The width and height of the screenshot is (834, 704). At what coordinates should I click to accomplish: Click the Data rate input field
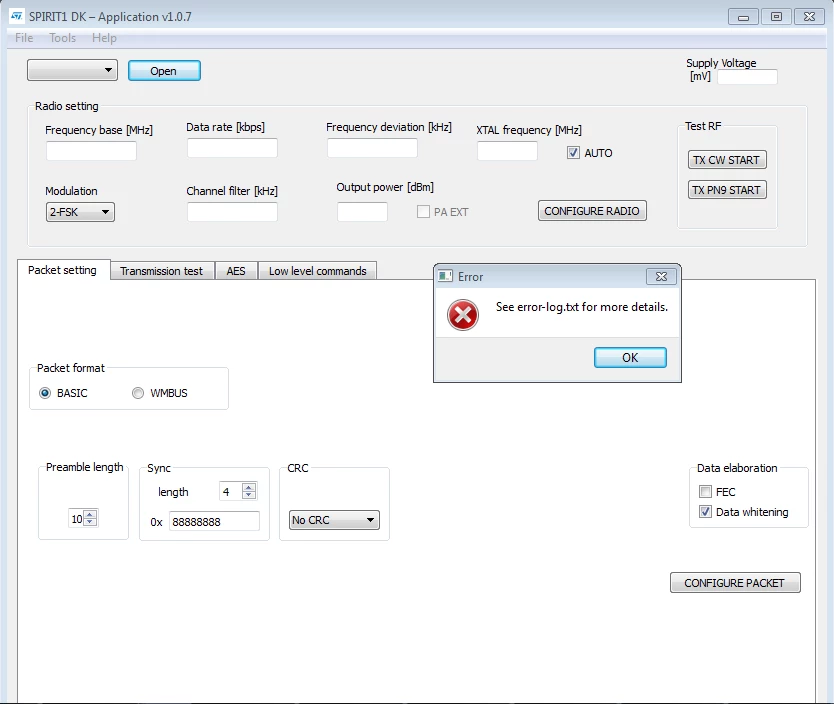(x=232, y=148)
